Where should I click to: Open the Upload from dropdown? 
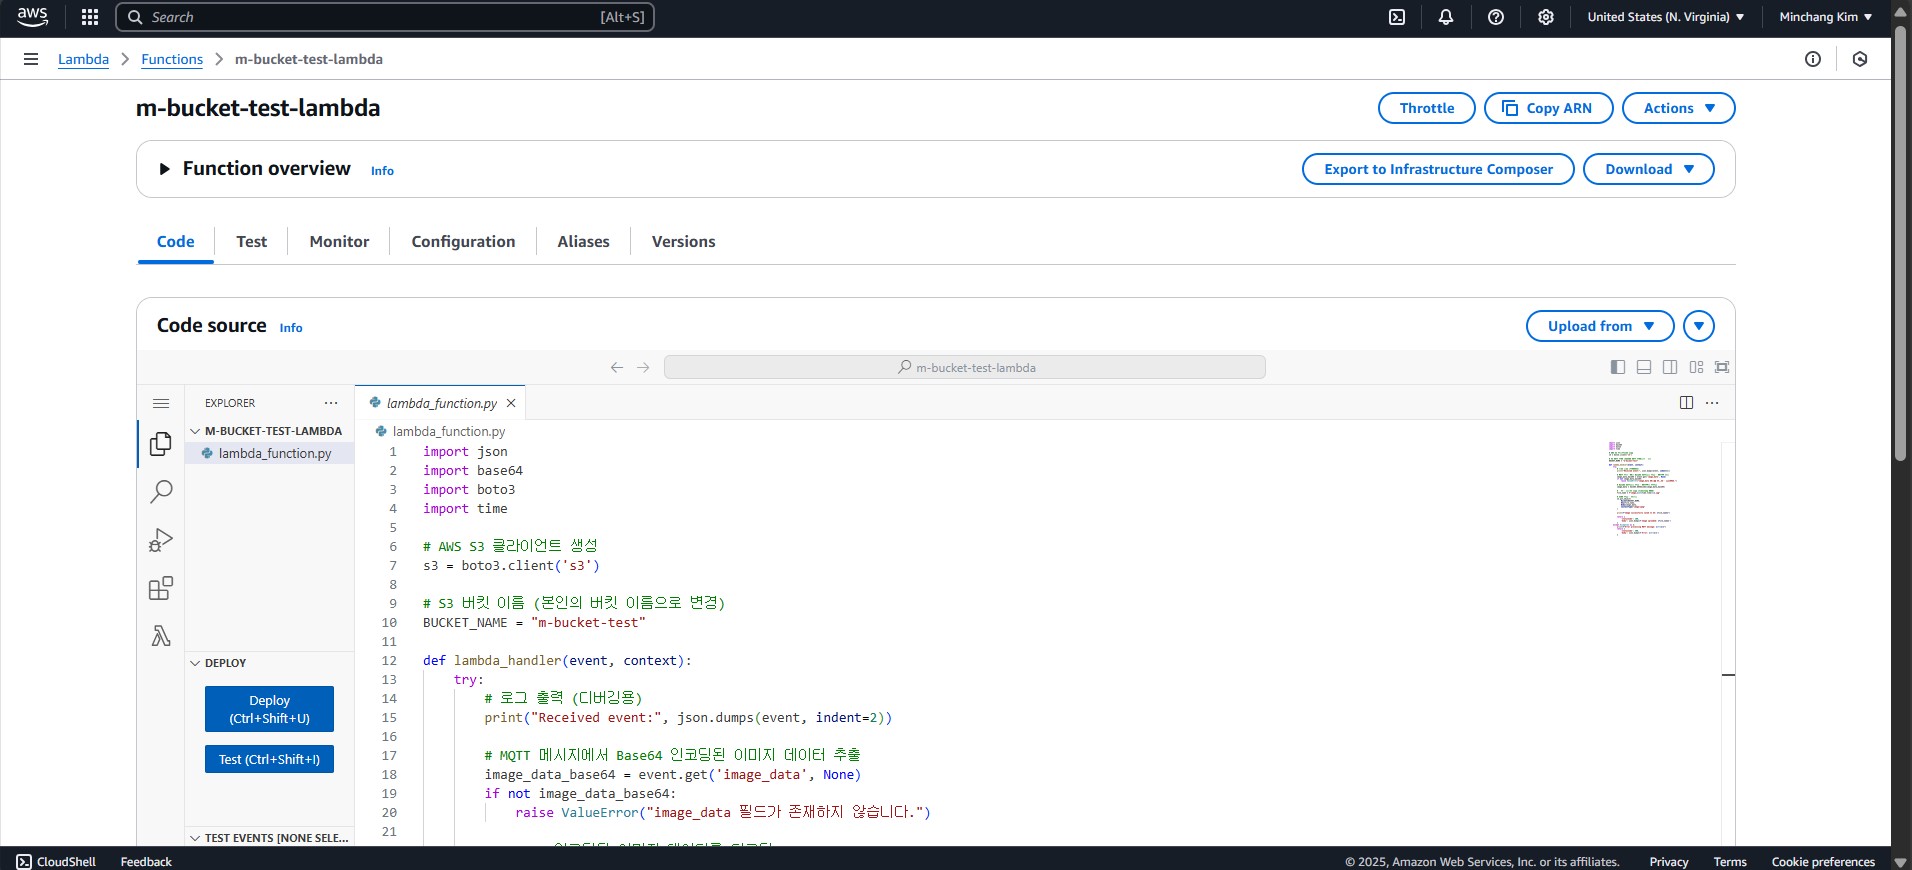1600,326
